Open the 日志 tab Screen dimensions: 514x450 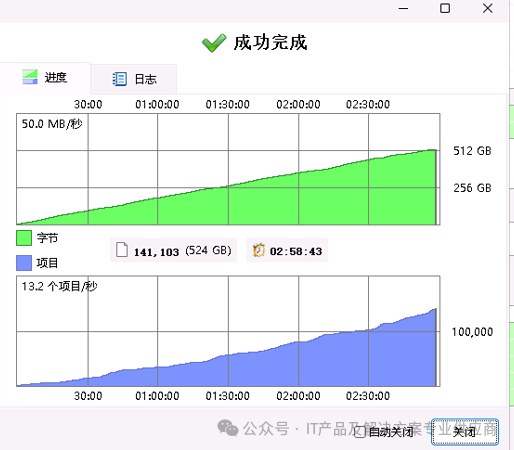tap(134, 79)
